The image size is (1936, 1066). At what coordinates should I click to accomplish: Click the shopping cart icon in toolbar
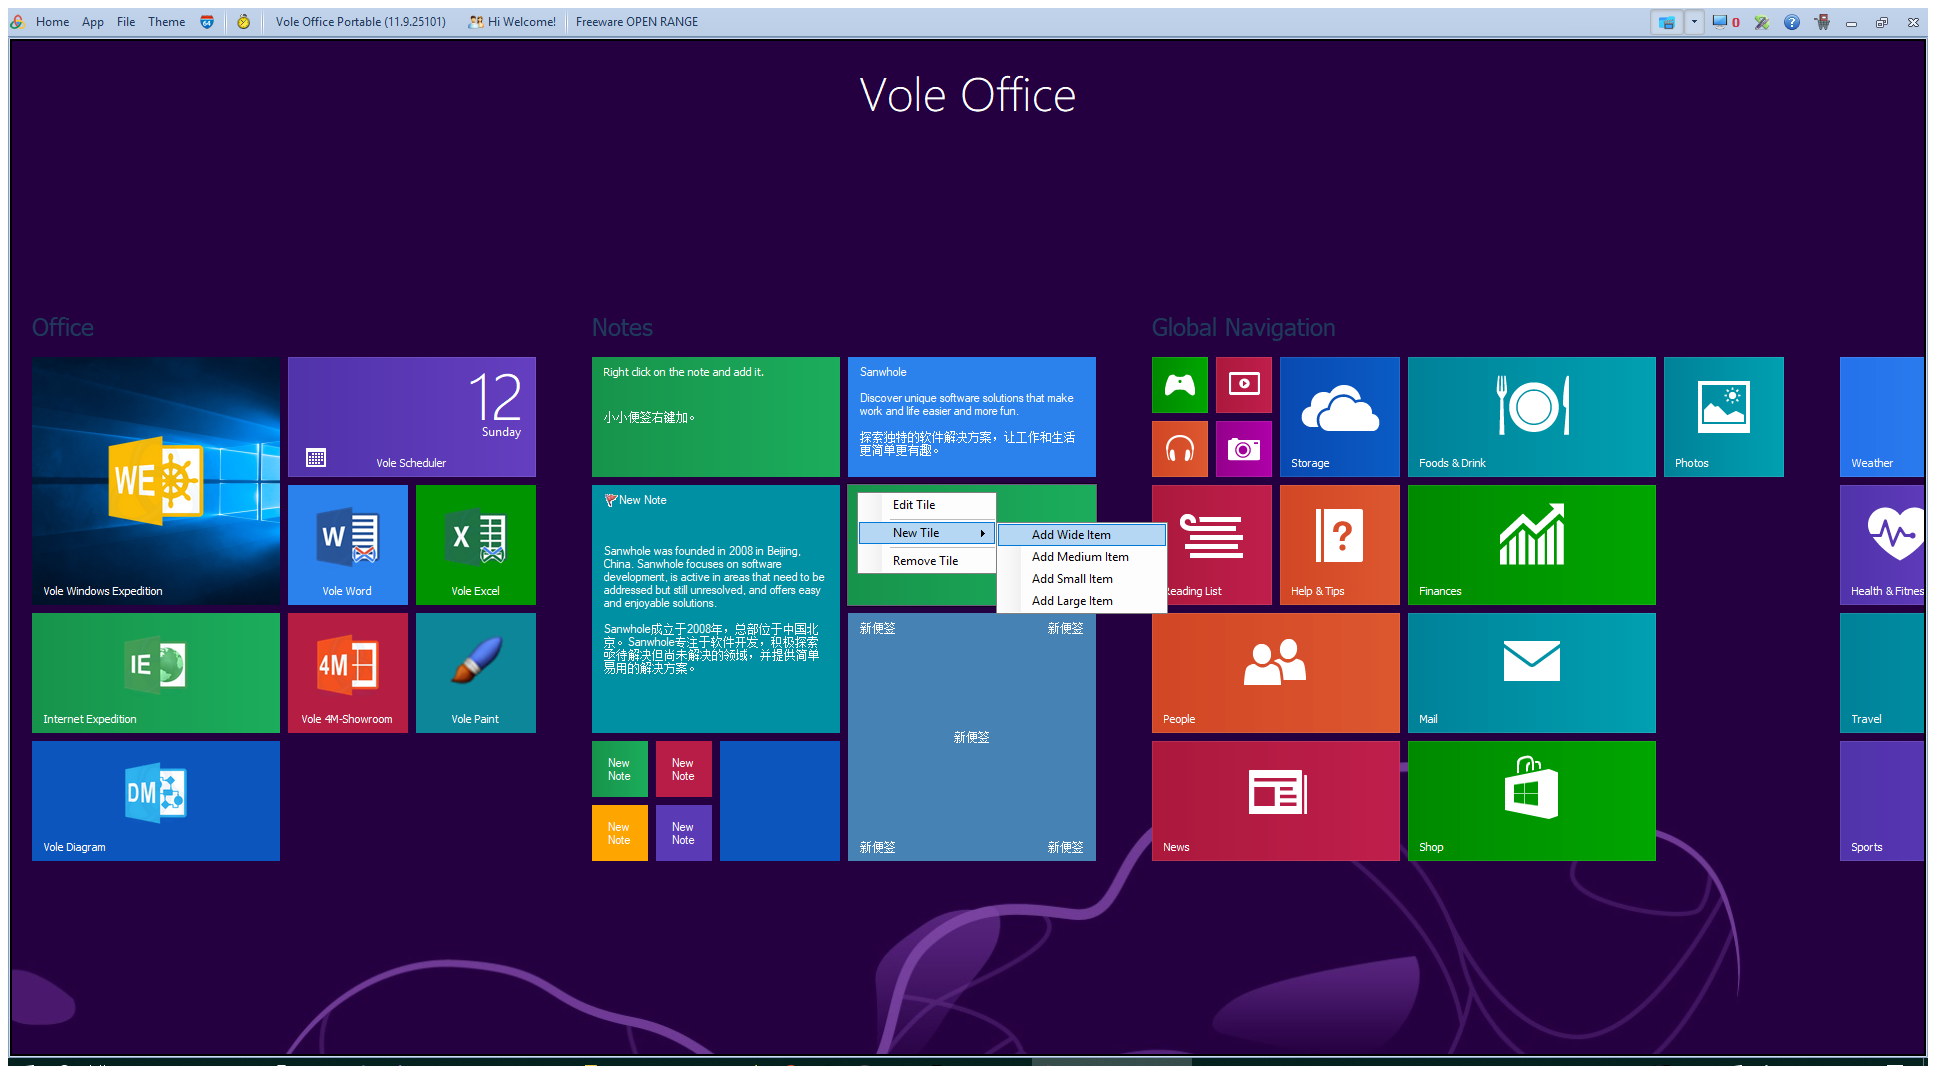1822,22
